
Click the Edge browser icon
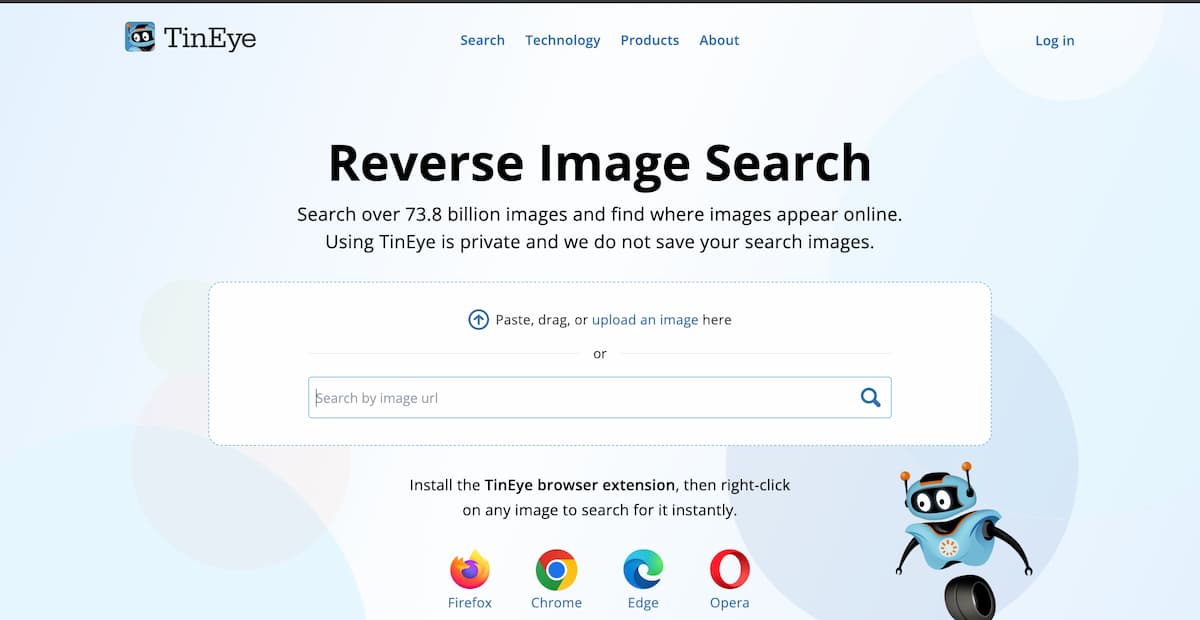point(643,569)
